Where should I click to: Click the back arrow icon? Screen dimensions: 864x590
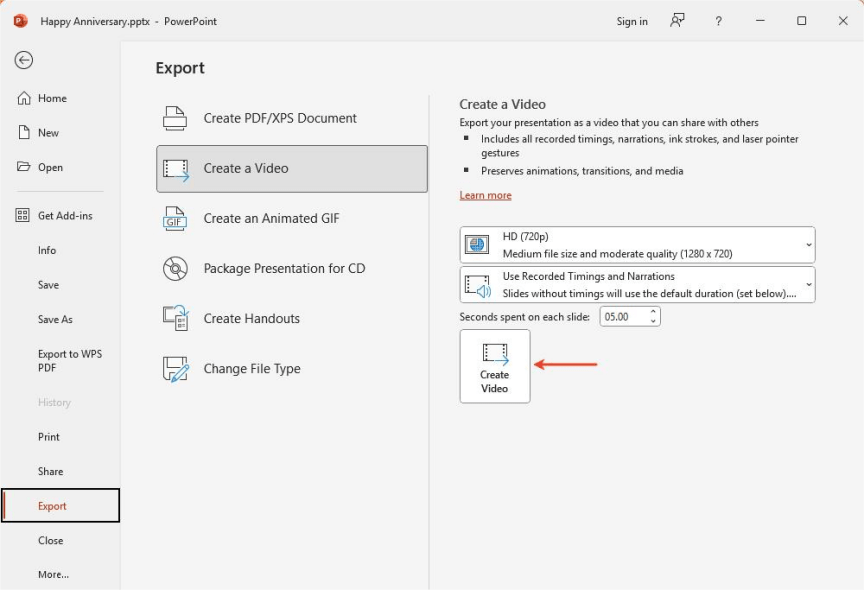pyautogui.click(x=23, y=60)
